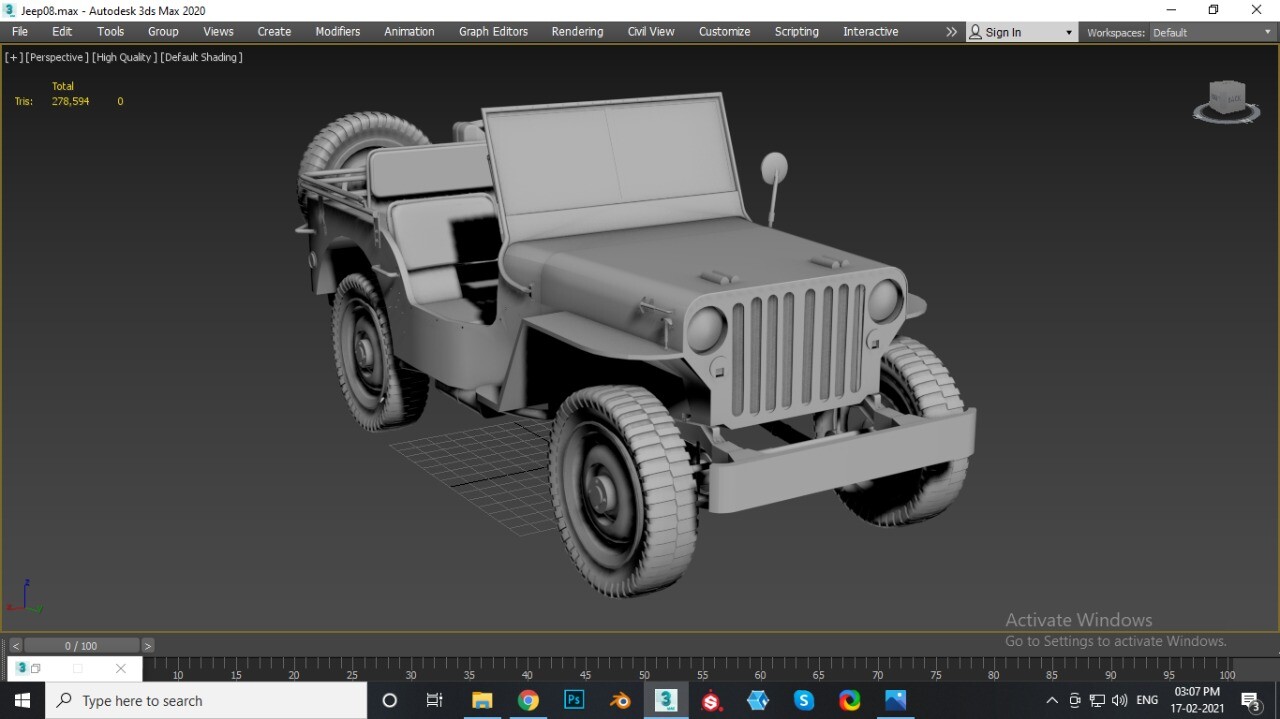This screenshot has height=719, width=1280.
Task: Click frame 25 on the timeline track
Action: pos(352,668)
